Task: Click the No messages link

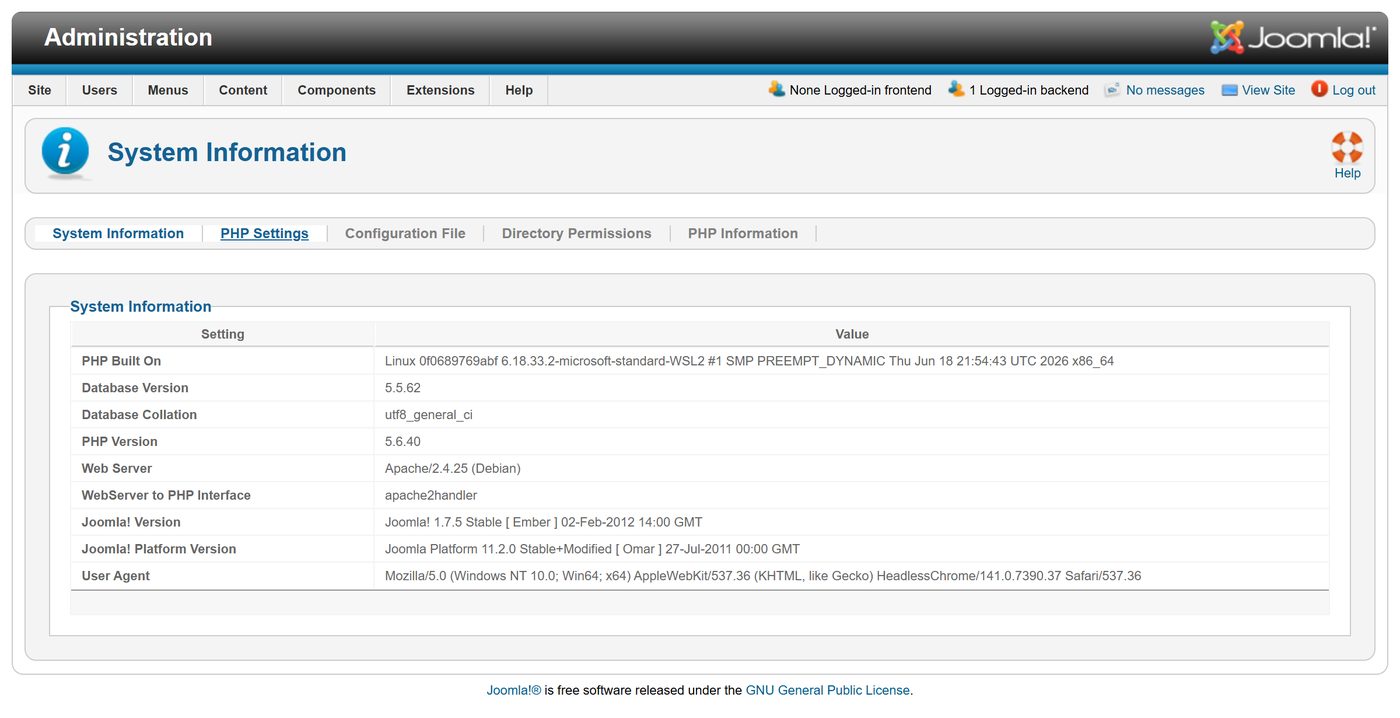Action: [1165, 90]
